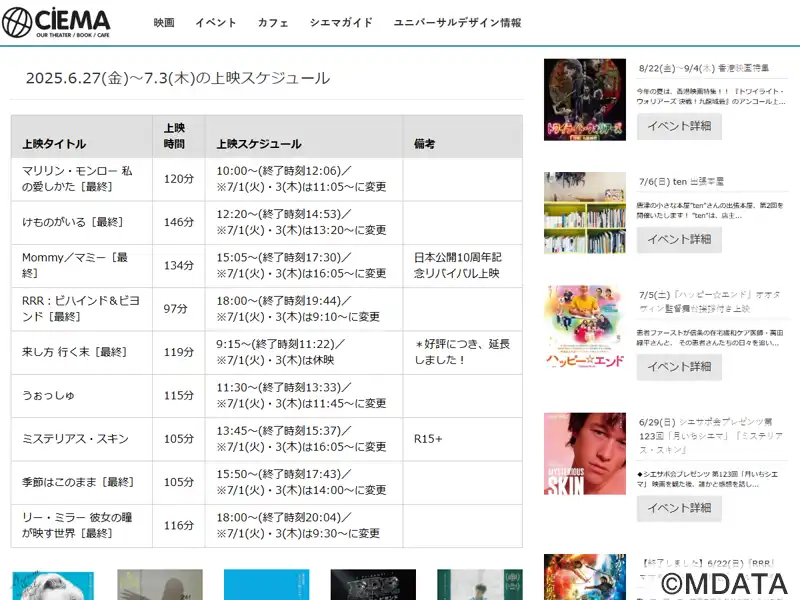Open the 7/5(土) ハッピー☆エンド event title
The image size is (800, 600).
click(709, 302)
